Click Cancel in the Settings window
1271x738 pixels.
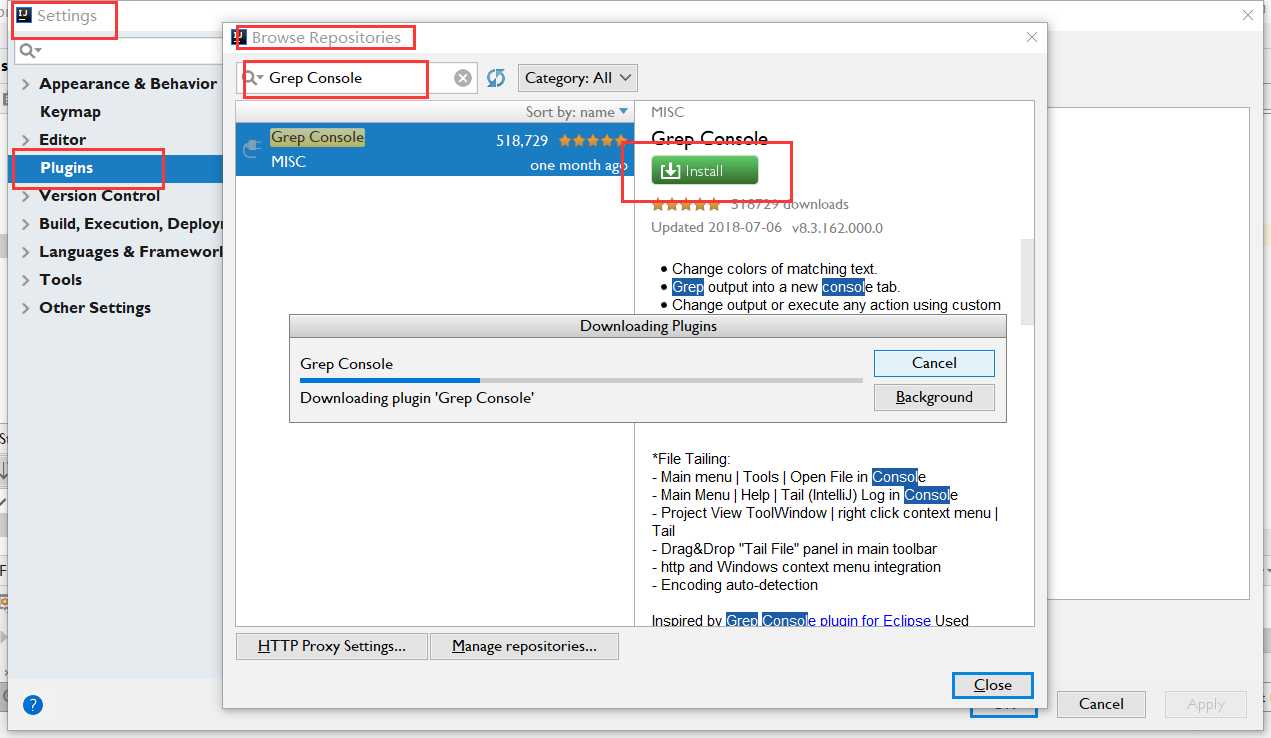point(1101,704)
